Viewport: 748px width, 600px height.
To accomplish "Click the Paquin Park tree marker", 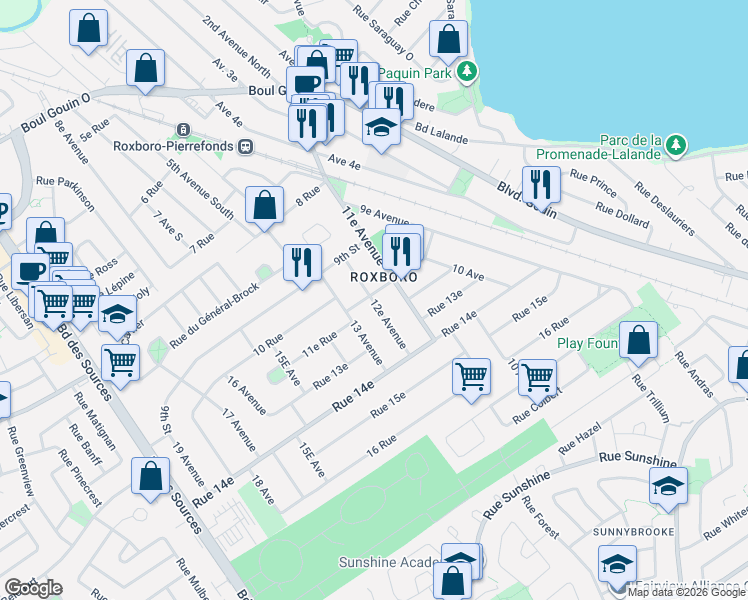I will click(467, 72).
